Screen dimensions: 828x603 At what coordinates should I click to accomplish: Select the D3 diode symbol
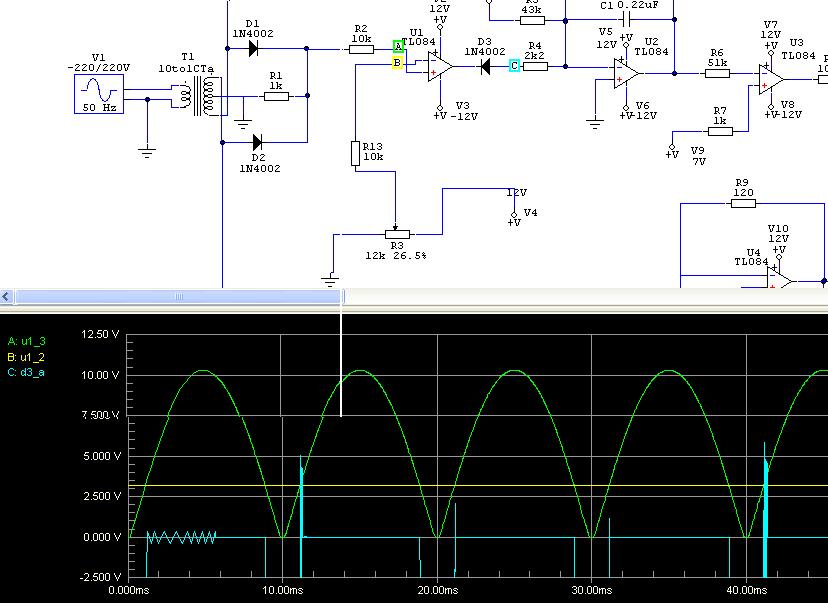point(486,66)
